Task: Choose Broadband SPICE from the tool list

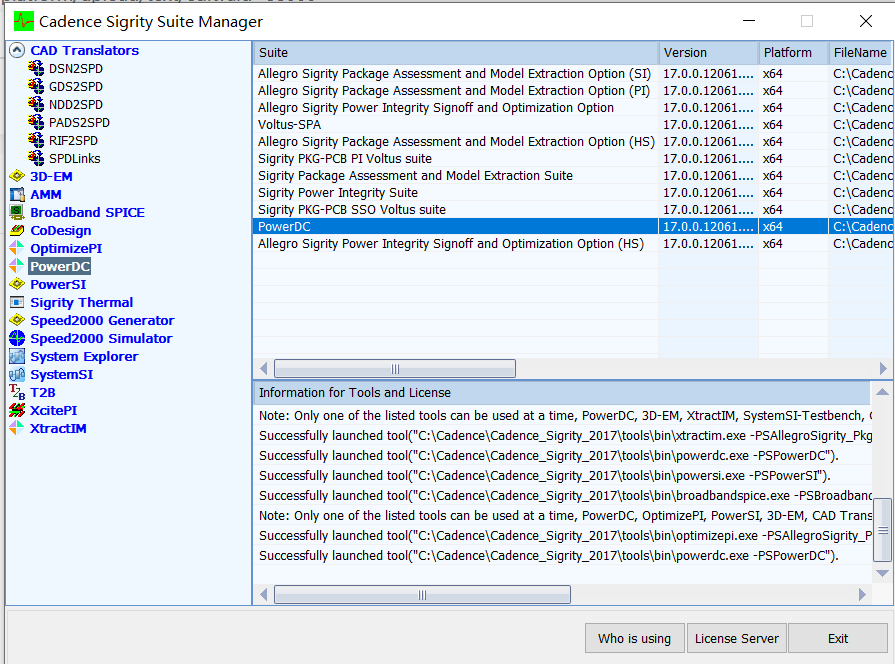Action: pos(87,212)
